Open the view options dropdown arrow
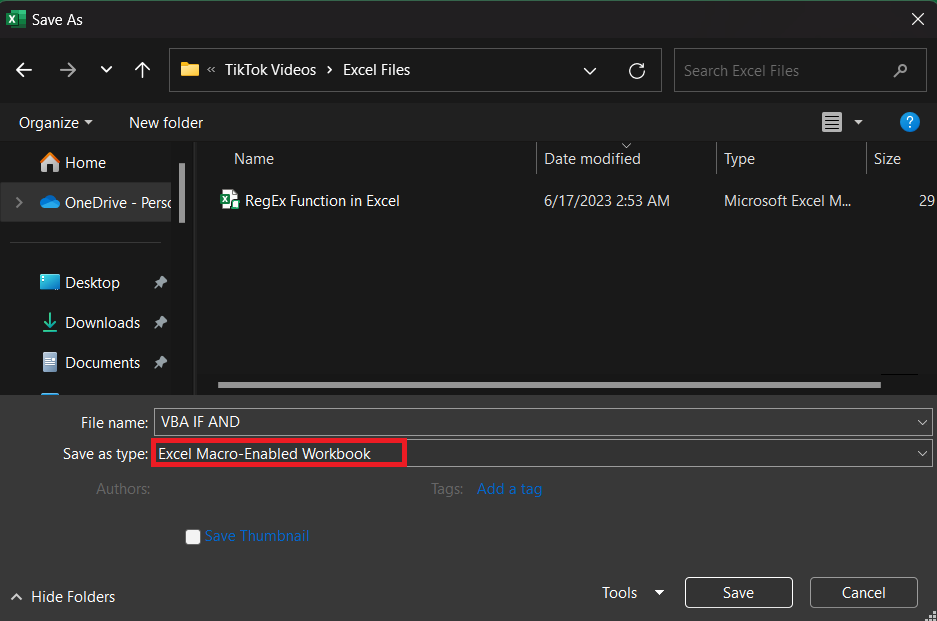937x621 pixels. point(858,122)
